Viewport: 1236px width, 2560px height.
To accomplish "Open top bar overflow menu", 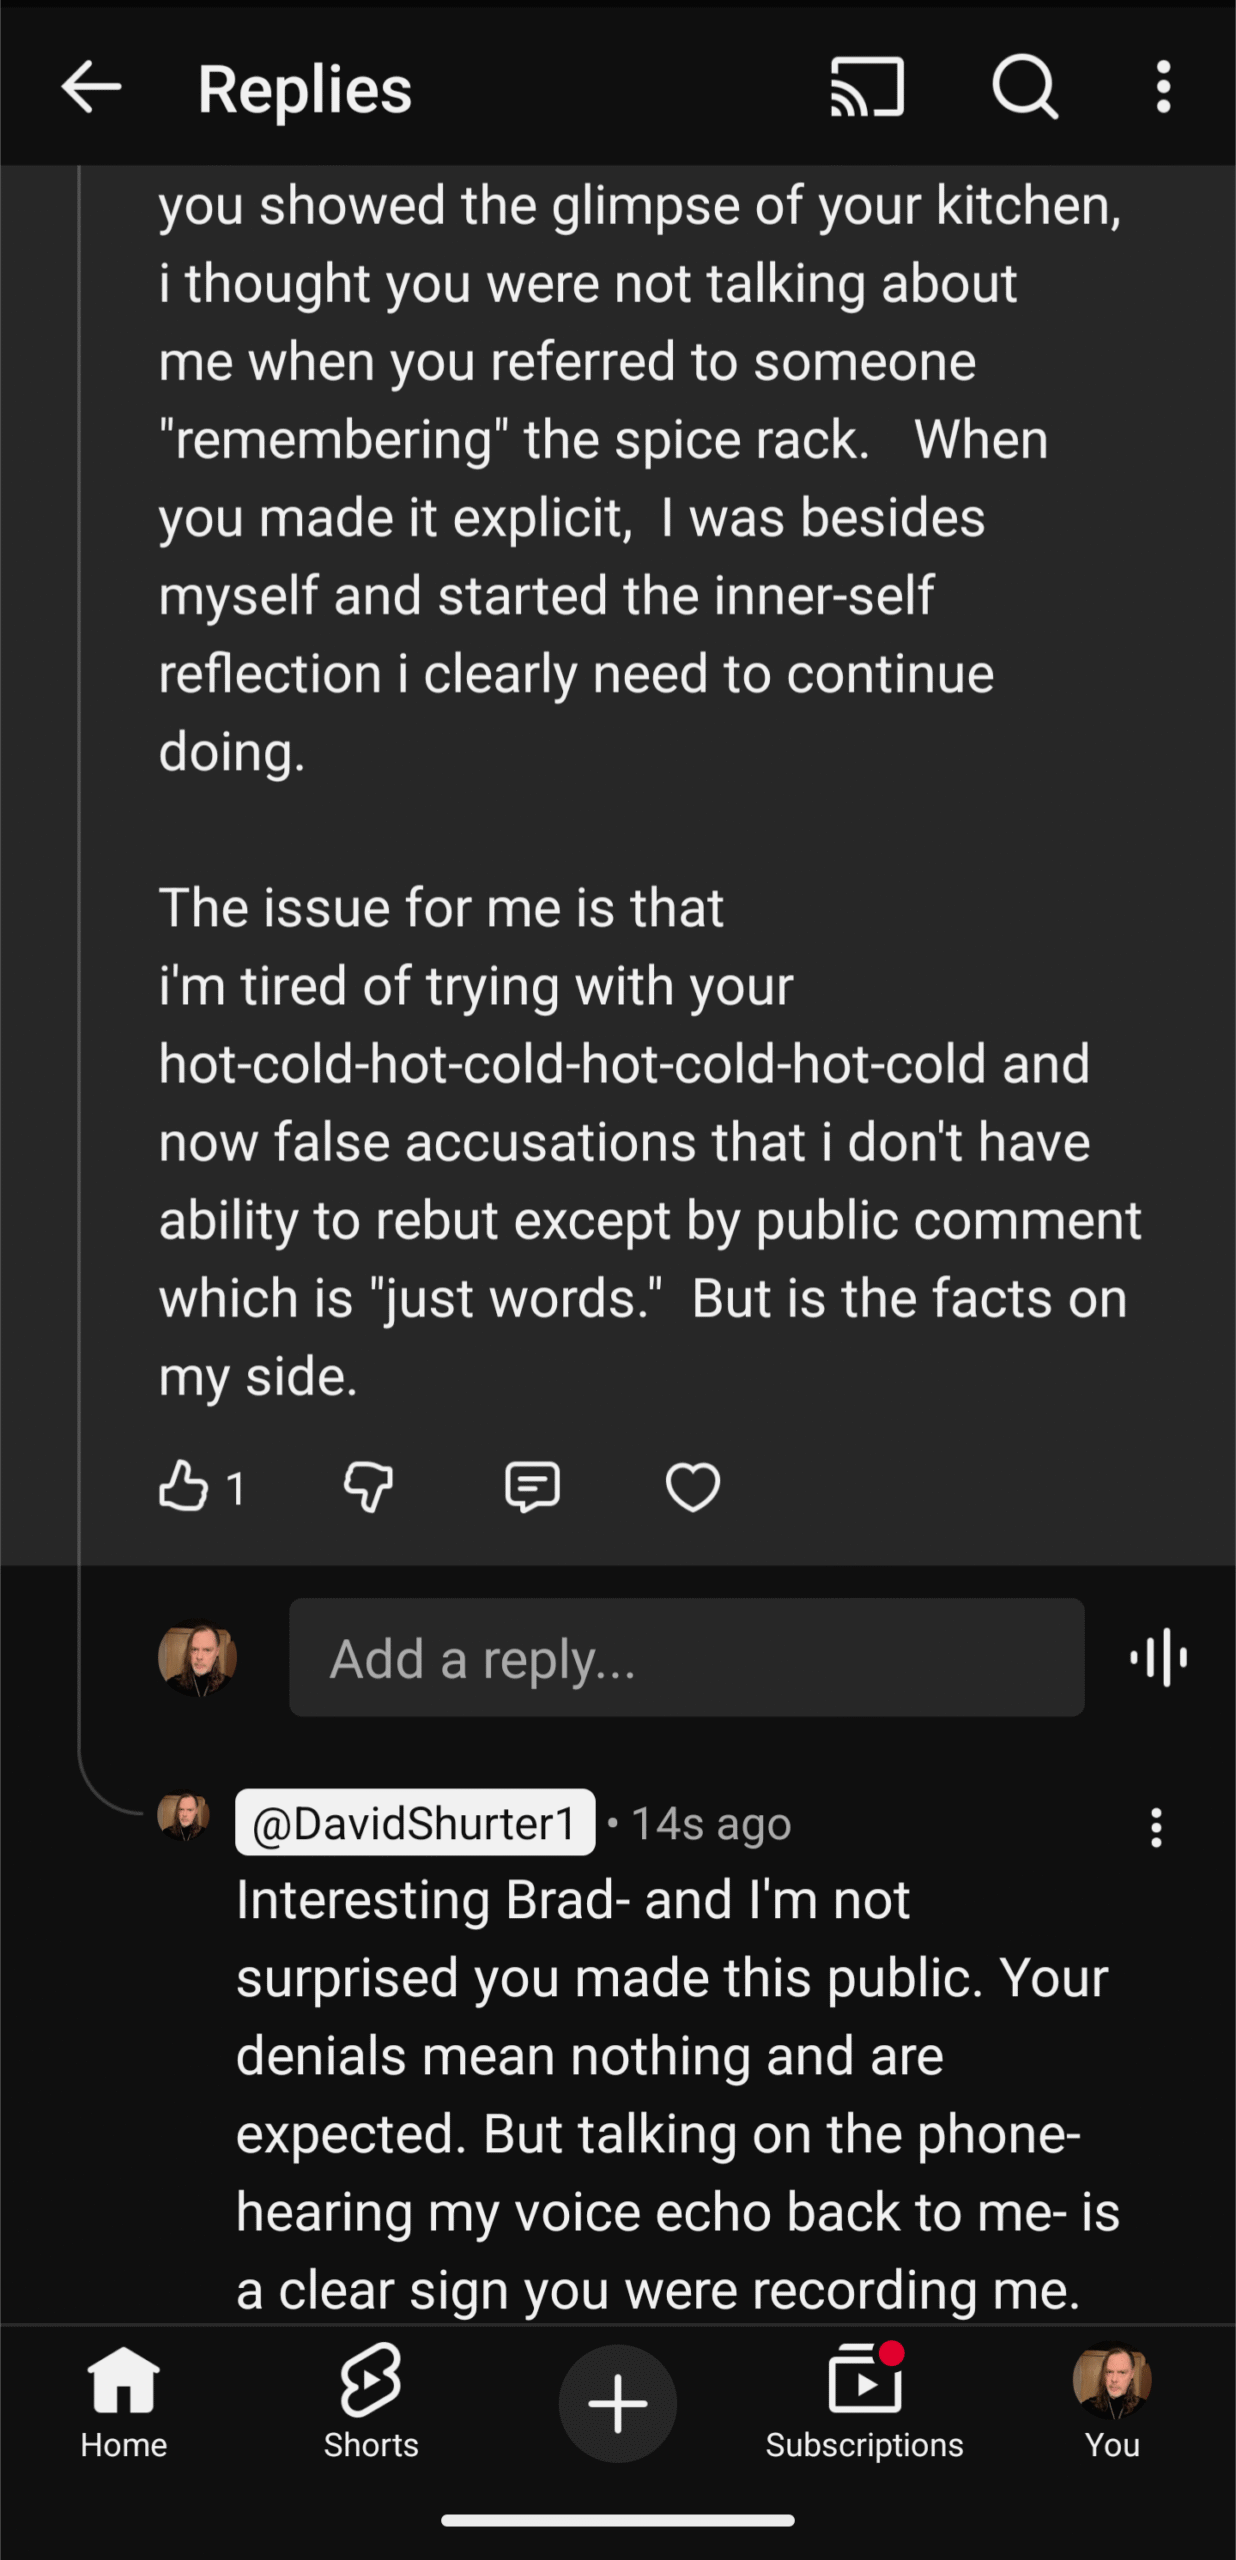I will coord(1163,88).
